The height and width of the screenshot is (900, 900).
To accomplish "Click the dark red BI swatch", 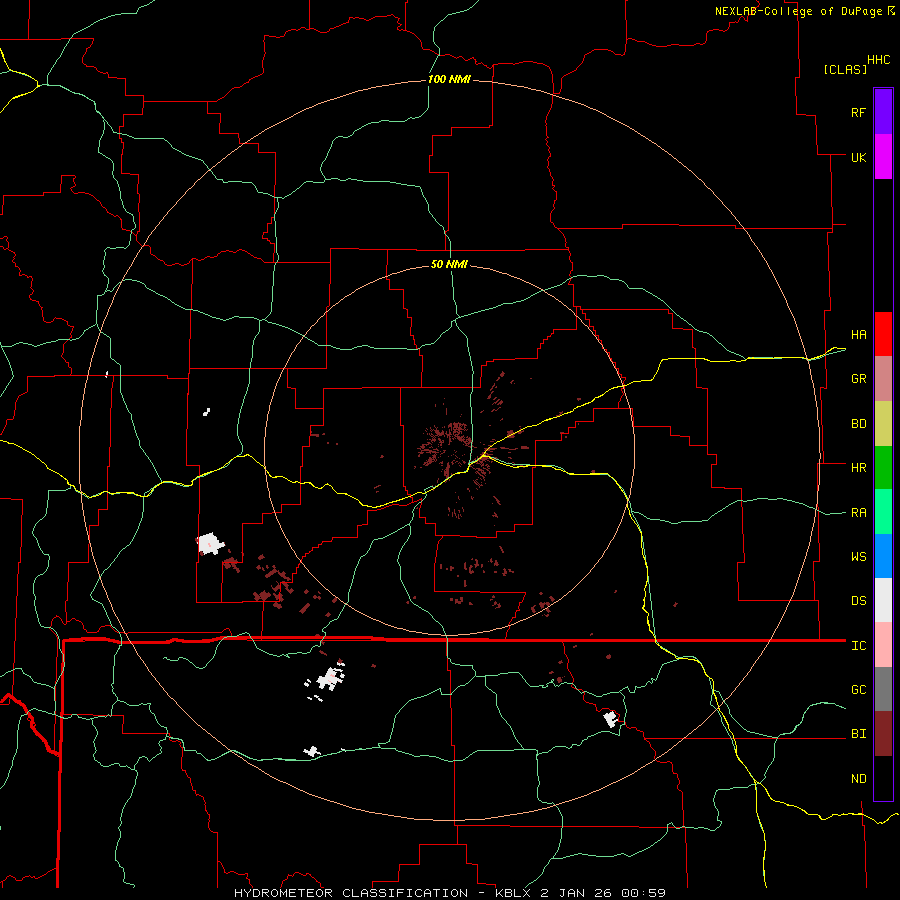I will click(883, 734).
